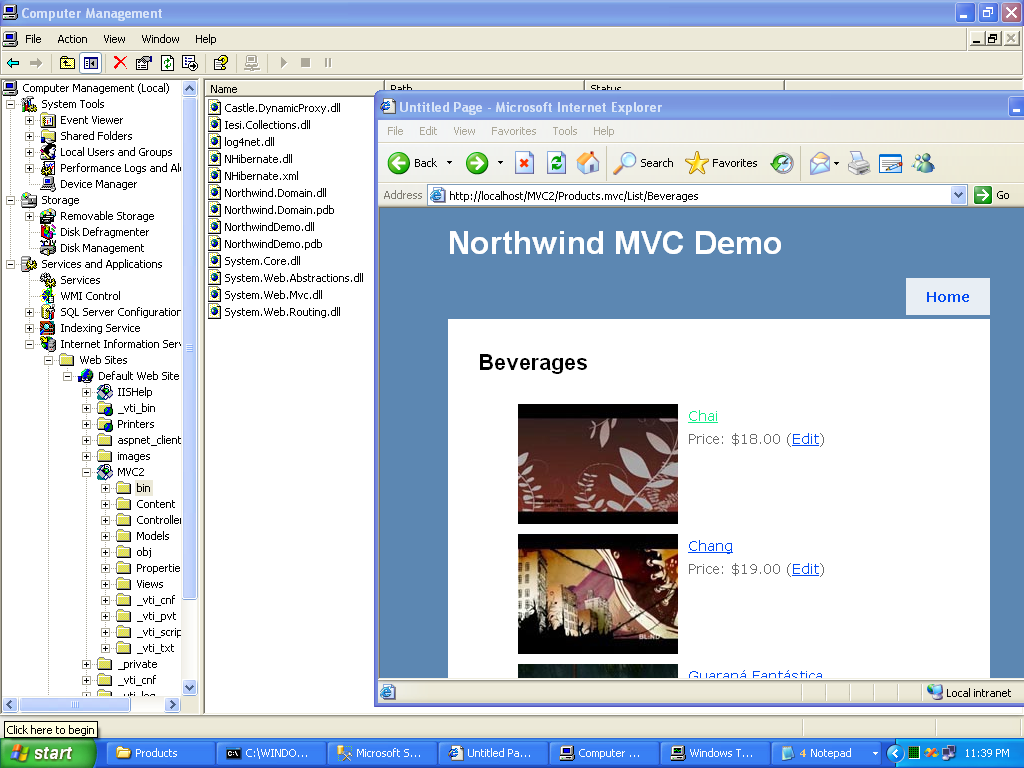Click the Windows start button
The height and width of the screenshot is (768, 1024).
click(x=47, y=753)
